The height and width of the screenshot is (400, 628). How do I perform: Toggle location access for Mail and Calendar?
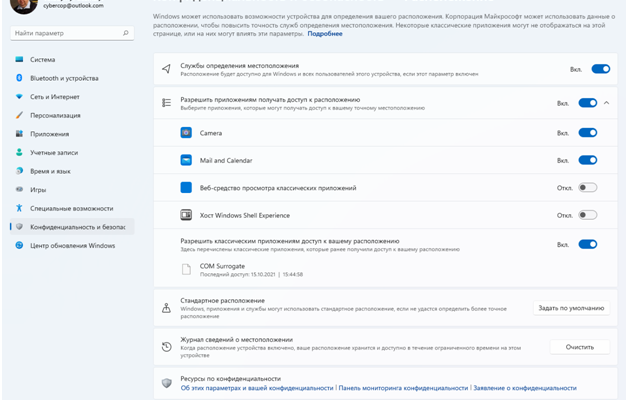point(587,160)
